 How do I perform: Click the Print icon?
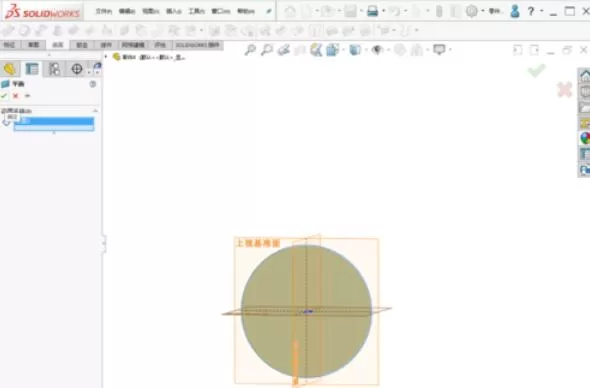tap(373, 11)
